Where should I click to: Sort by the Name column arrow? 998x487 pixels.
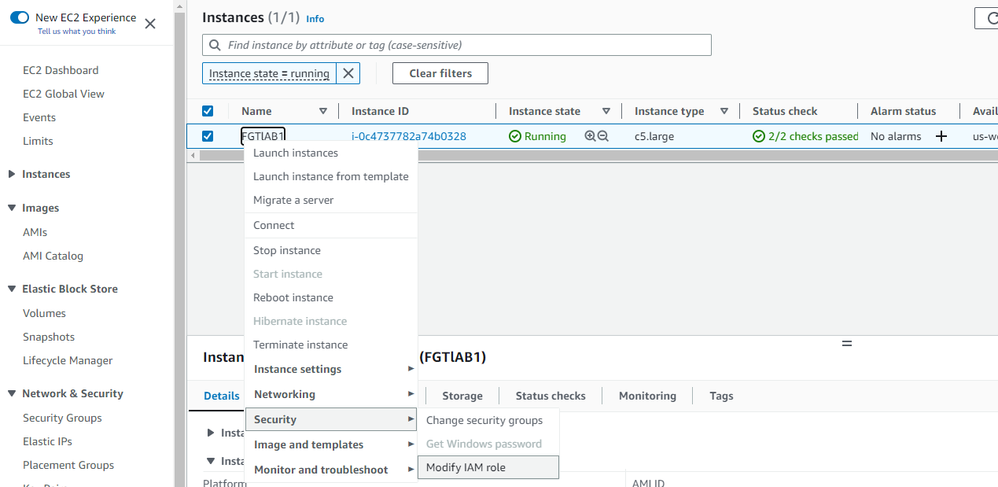click(x=323, y=111)
